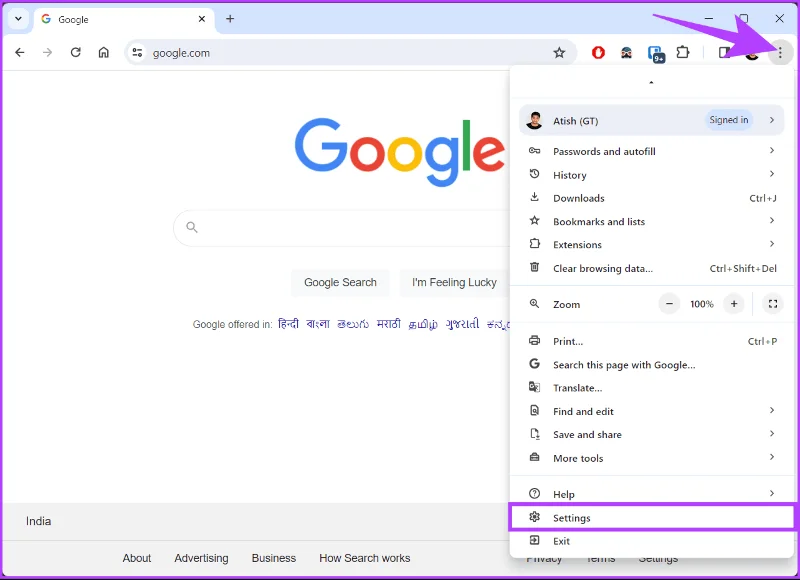Open a new tab with plus button
Screen dimensions: 800x580
tap(230, 19)
